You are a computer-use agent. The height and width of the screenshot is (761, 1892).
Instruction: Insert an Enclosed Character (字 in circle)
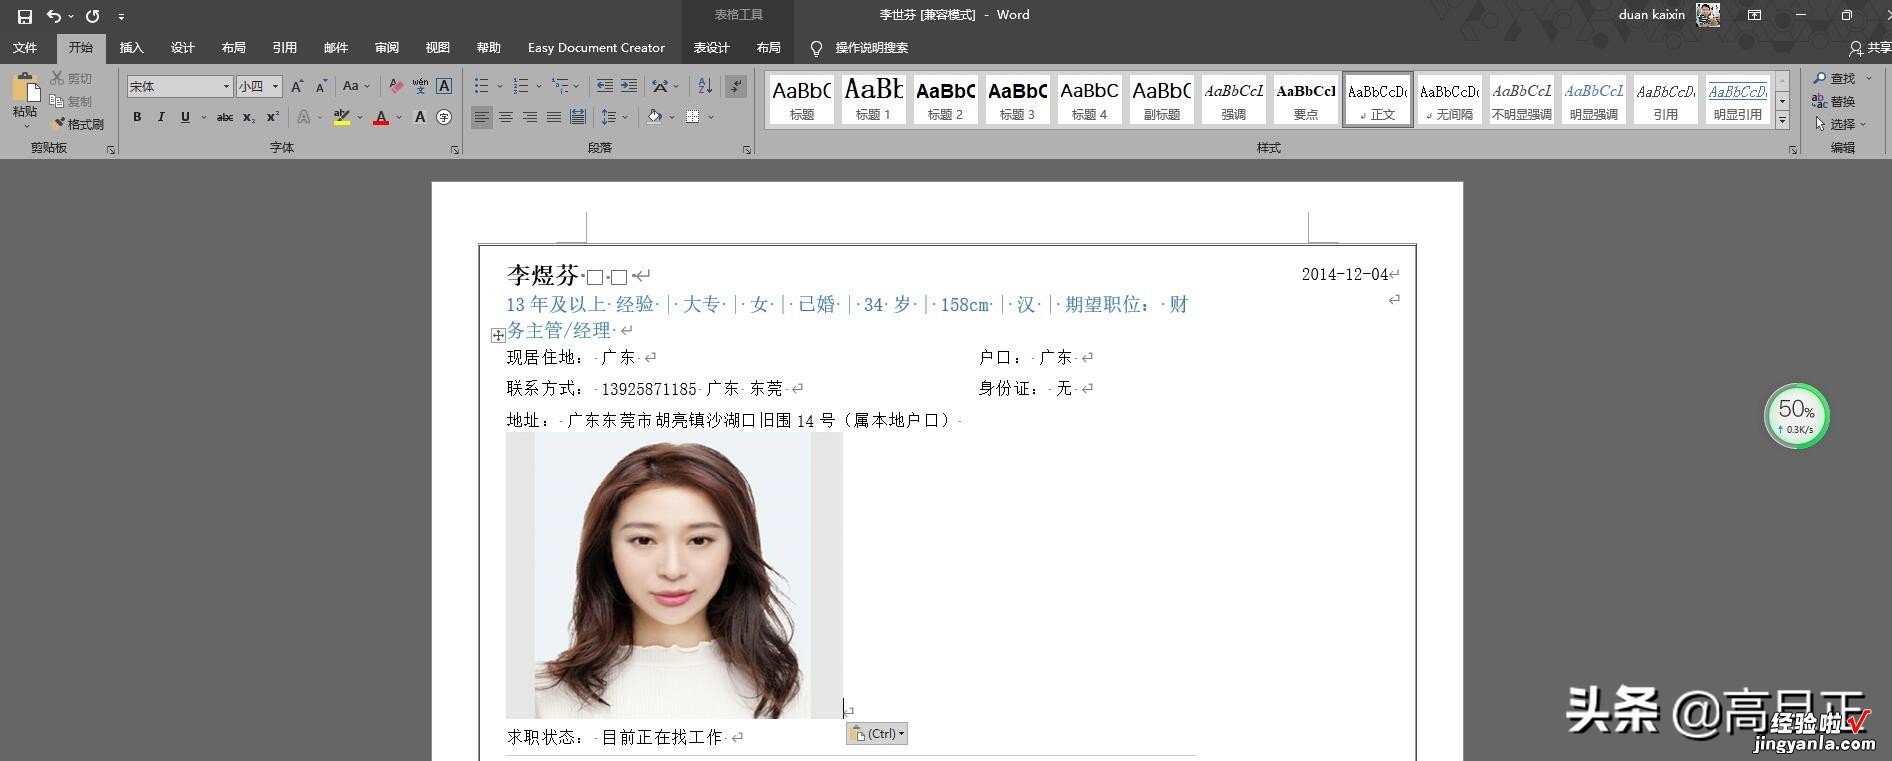click(x=444, y=117)
